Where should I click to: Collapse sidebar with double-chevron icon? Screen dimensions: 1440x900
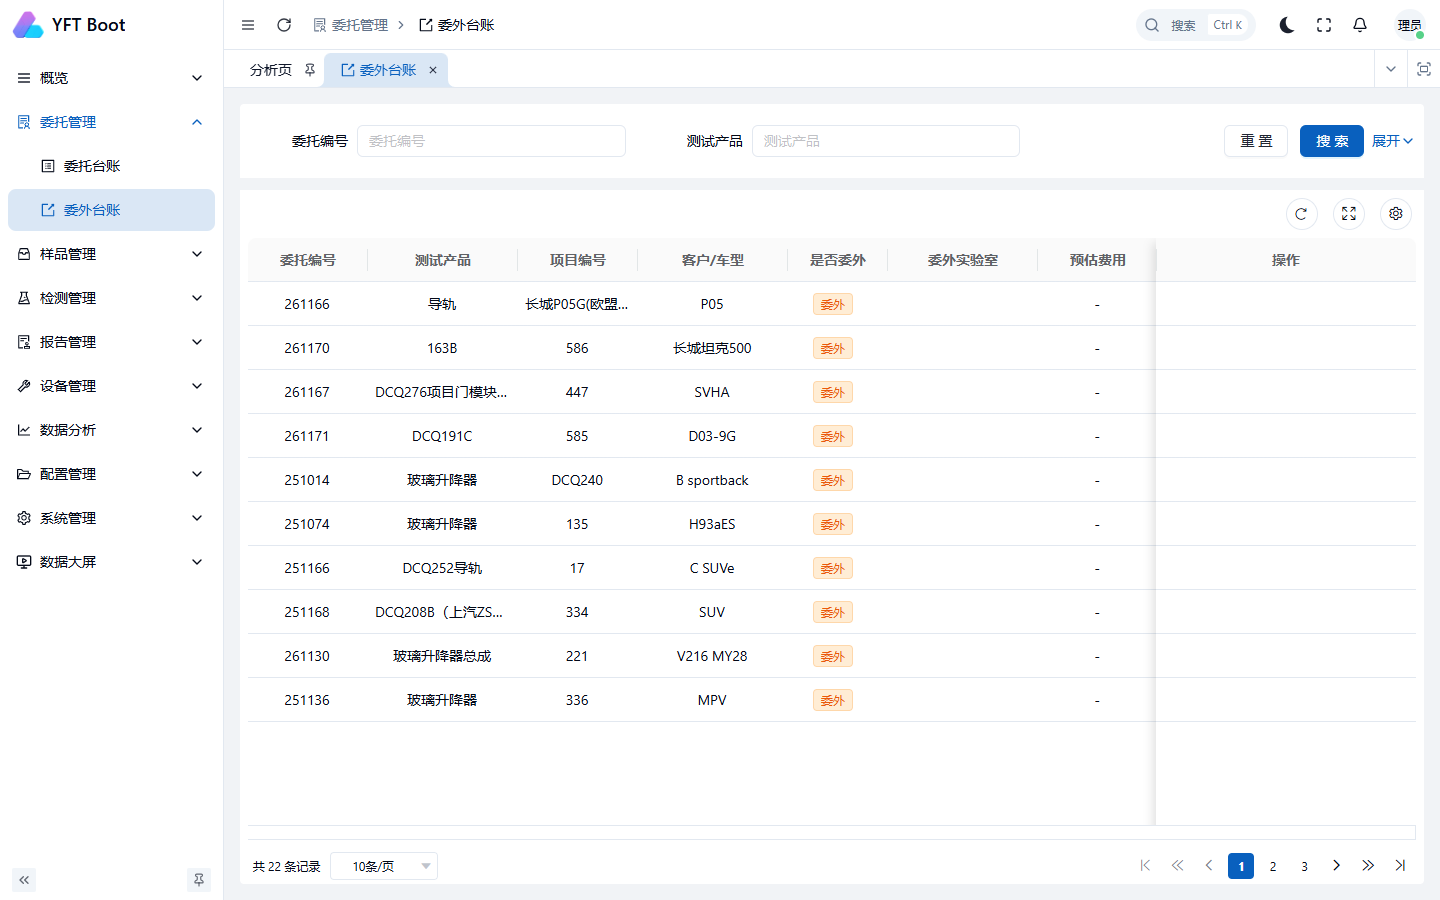[x=24, y=880]
